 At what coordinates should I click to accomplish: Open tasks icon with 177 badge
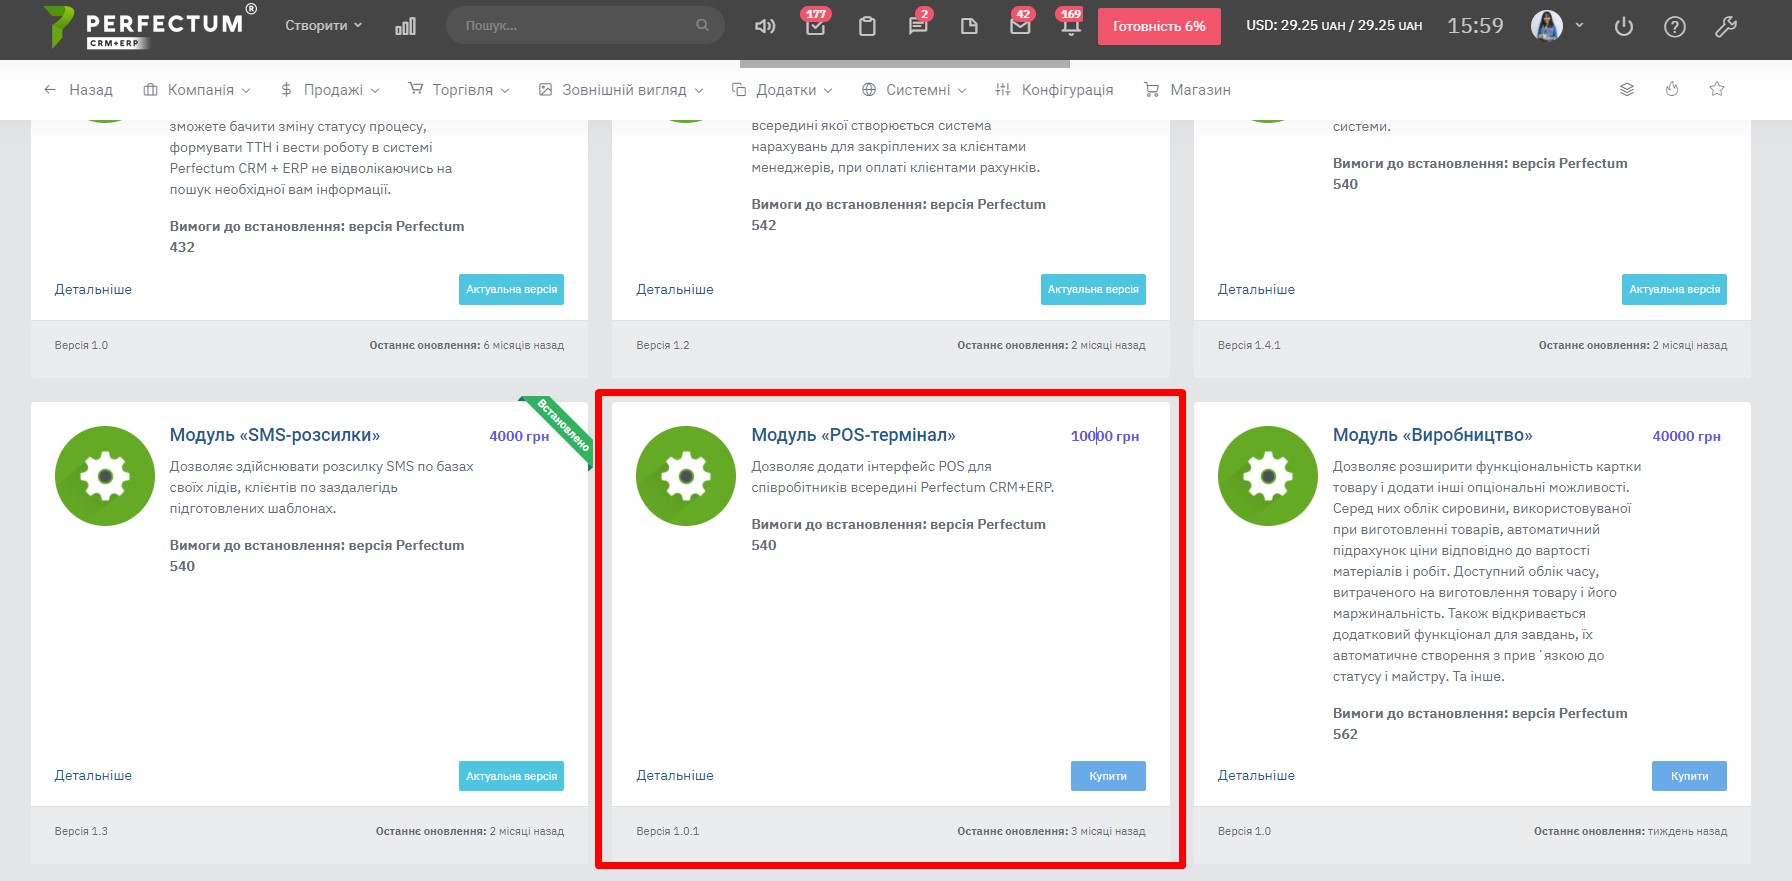(x=816, y=26)
